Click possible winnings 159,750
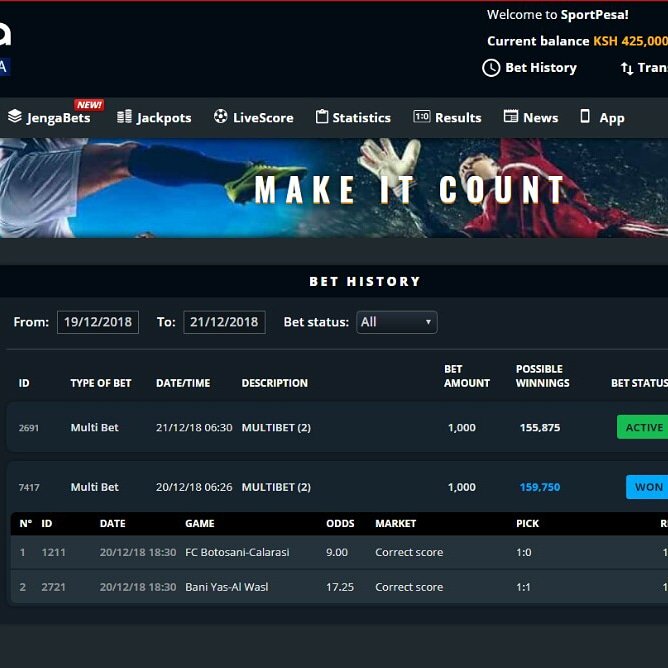 pyautogui.click(x=540, y=487)
